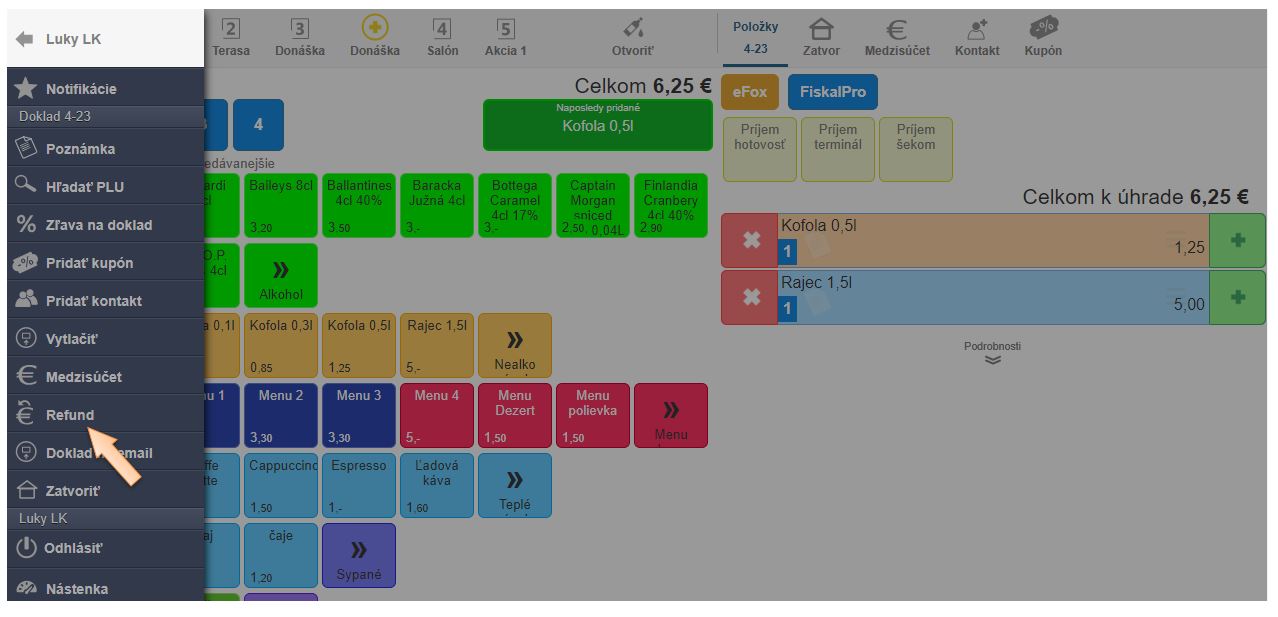Choose Hľadať PLU from side menu
Screen dimensions: 1278x617
pos(84,187)
